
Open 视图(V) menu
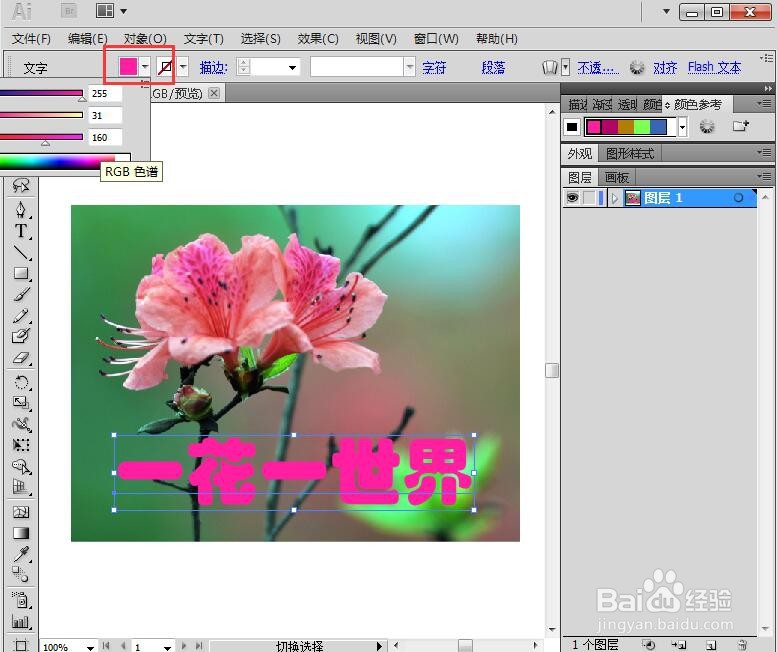[x=376, y=39]
